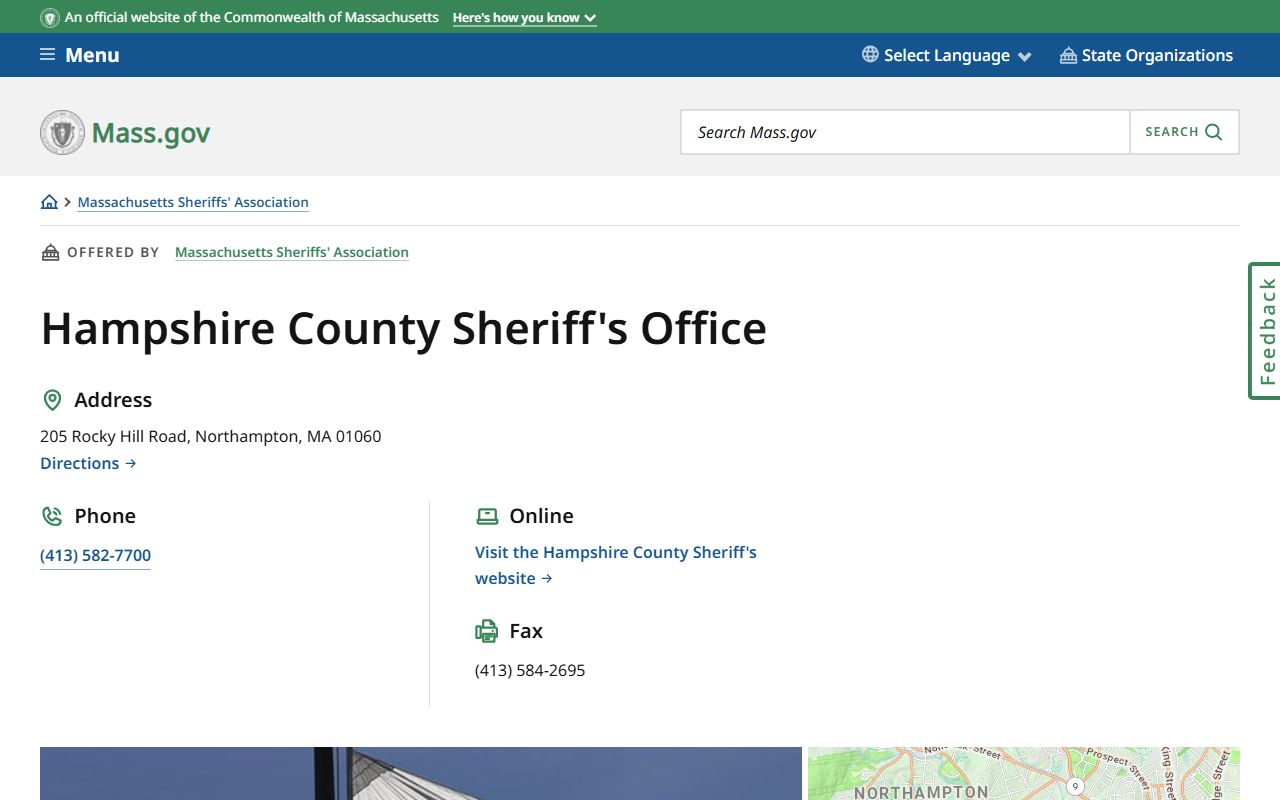The height and width of the screenshot is (800, 1280).
Task: Click the Northampton map thumbnail
Action: point(1024,773)
